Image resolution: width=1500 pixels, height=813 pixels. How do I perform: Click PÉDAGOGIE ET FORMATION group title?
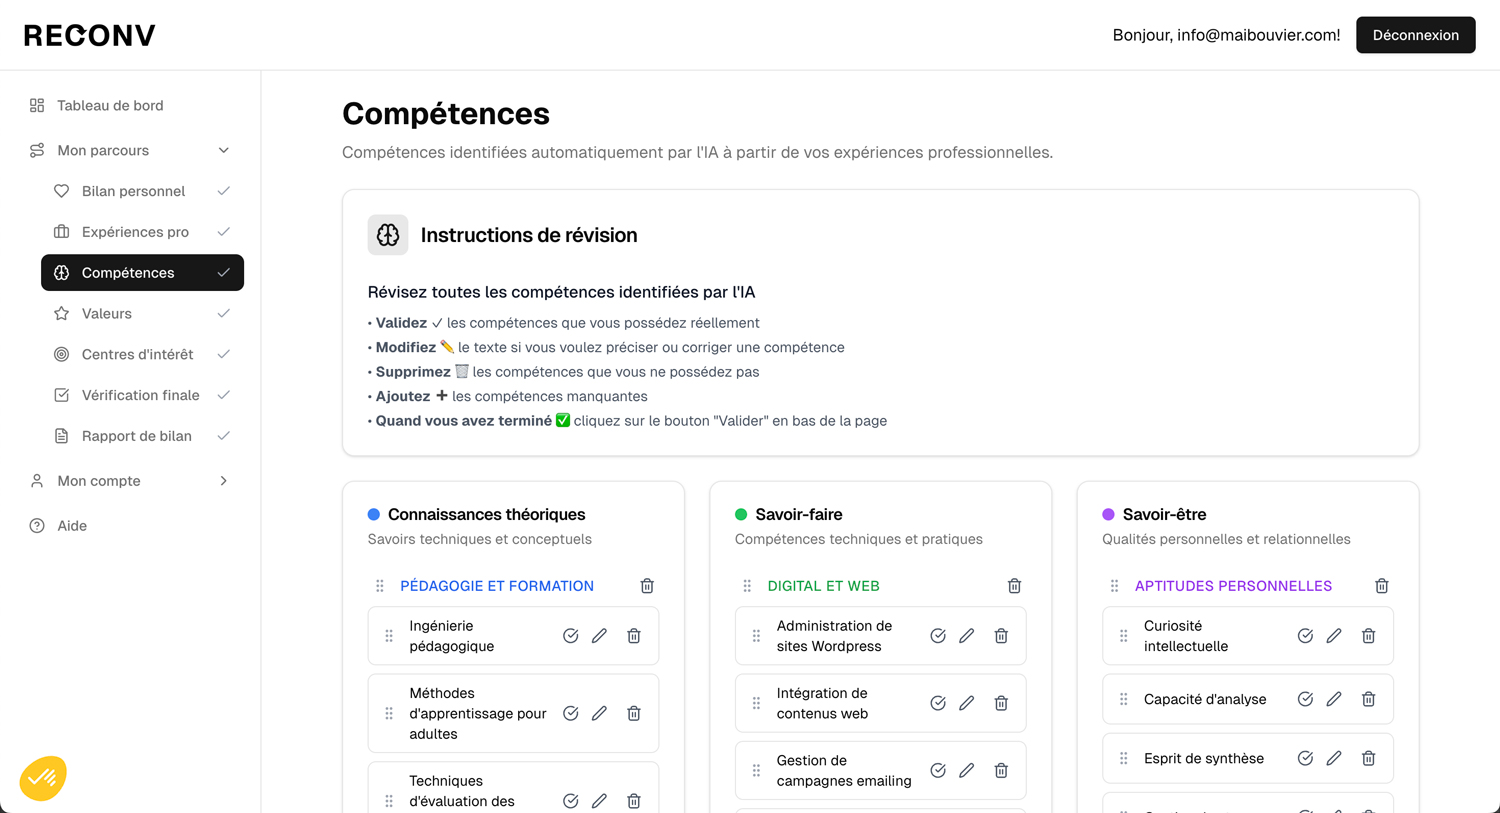[x=497, y=586]
